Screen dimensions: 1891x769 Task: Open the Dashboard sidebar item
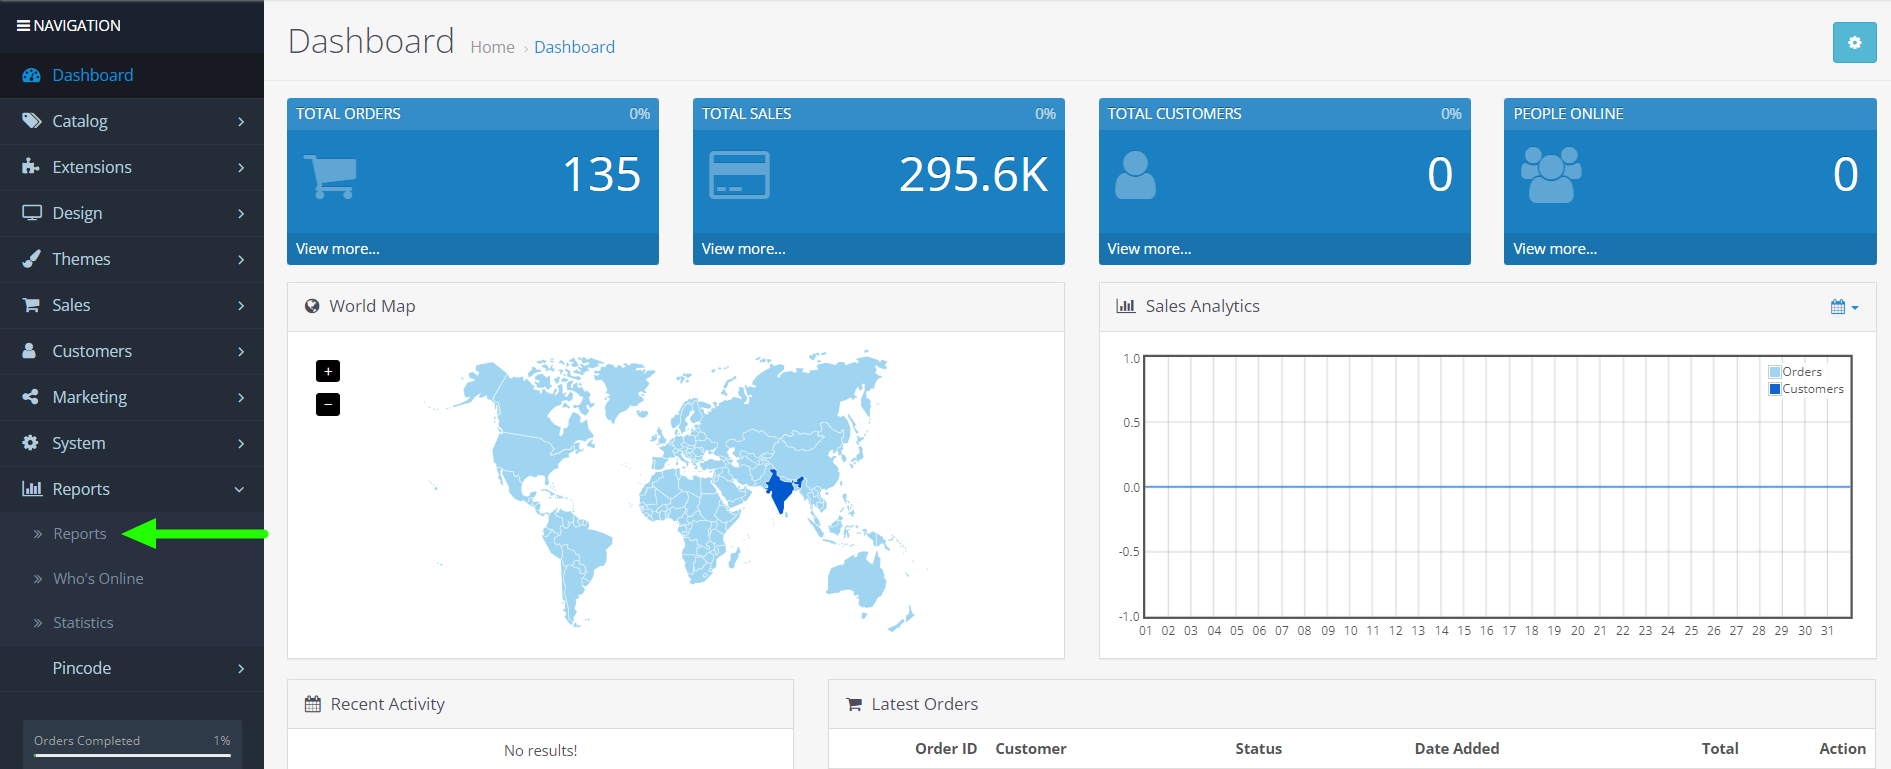132,75
